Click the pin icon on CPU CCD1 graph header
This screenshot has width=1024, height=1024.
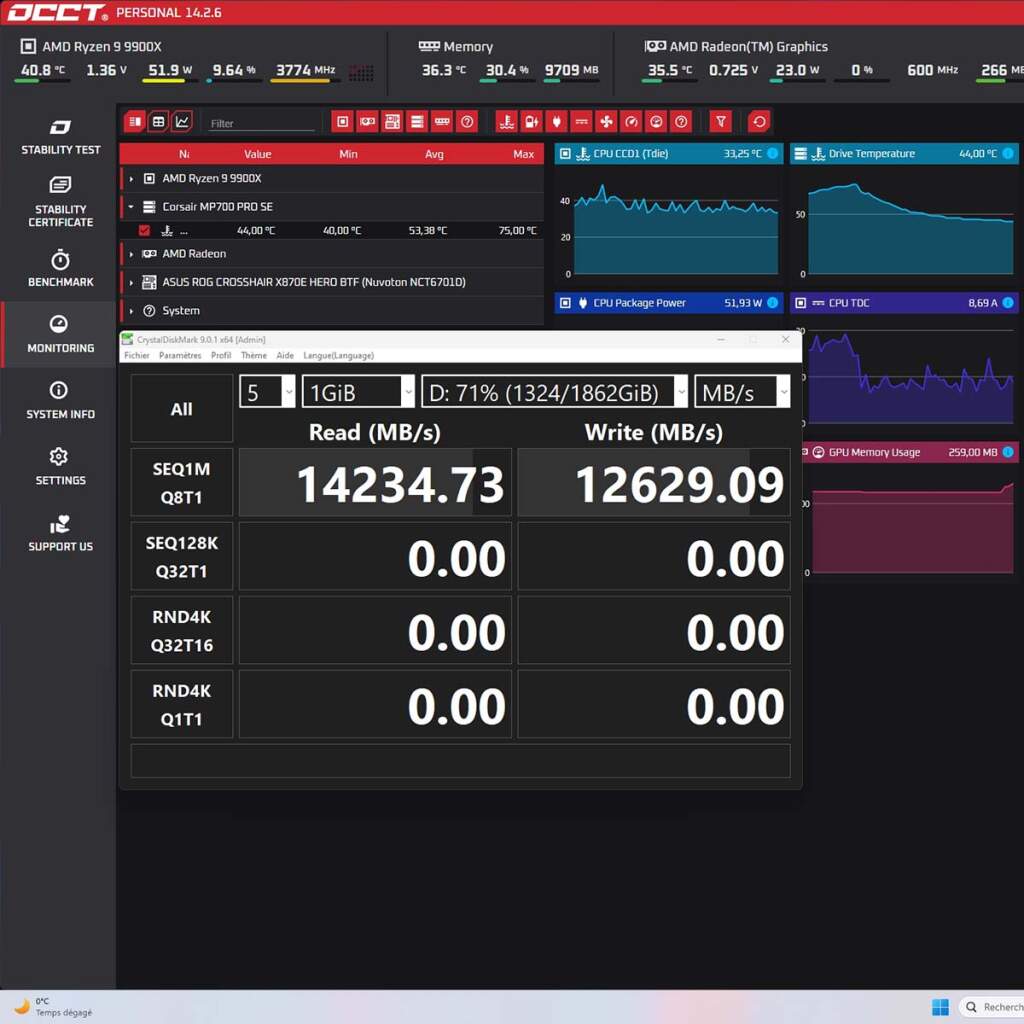coord(565,154)
